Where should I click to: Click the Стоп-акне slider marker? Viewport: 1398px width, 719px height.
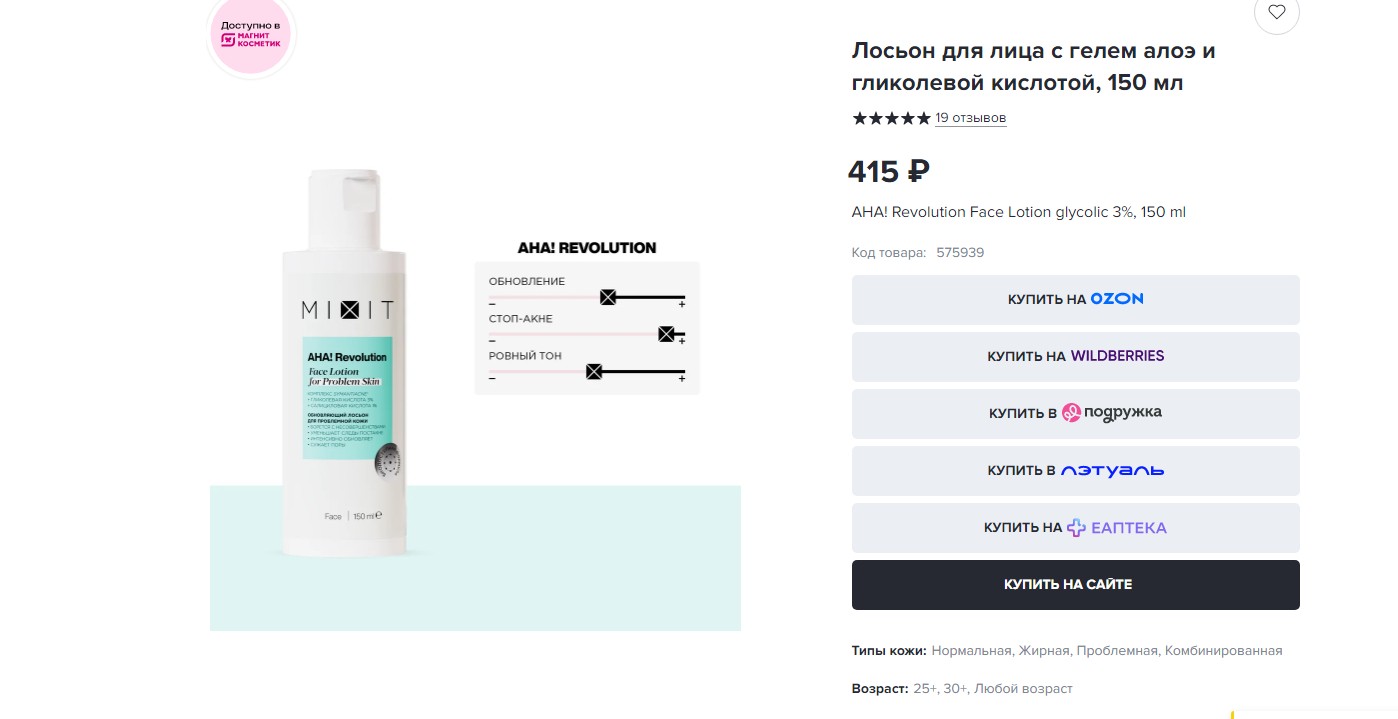click(666, 334)
